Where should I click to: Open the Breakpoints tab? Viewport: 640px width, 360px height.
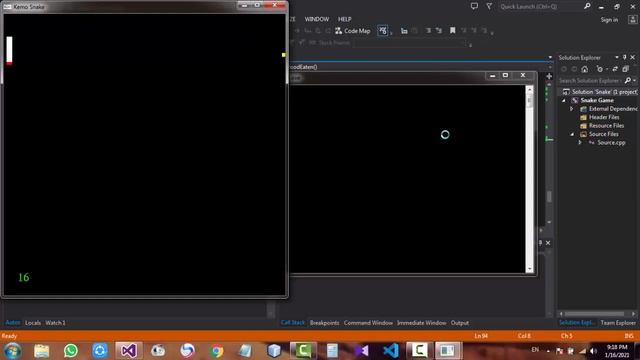pos(324,323)
